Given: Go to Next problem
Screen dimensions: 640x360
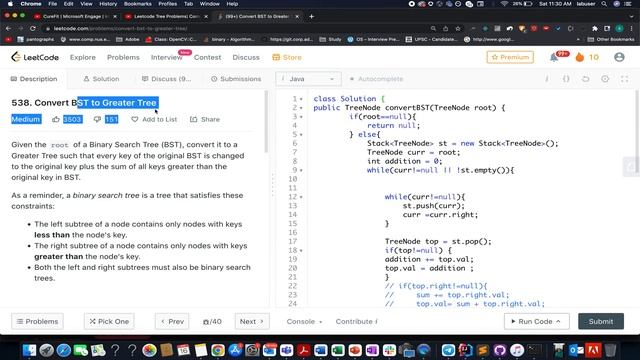Looking at the screenshot, I should coord(252,322).
